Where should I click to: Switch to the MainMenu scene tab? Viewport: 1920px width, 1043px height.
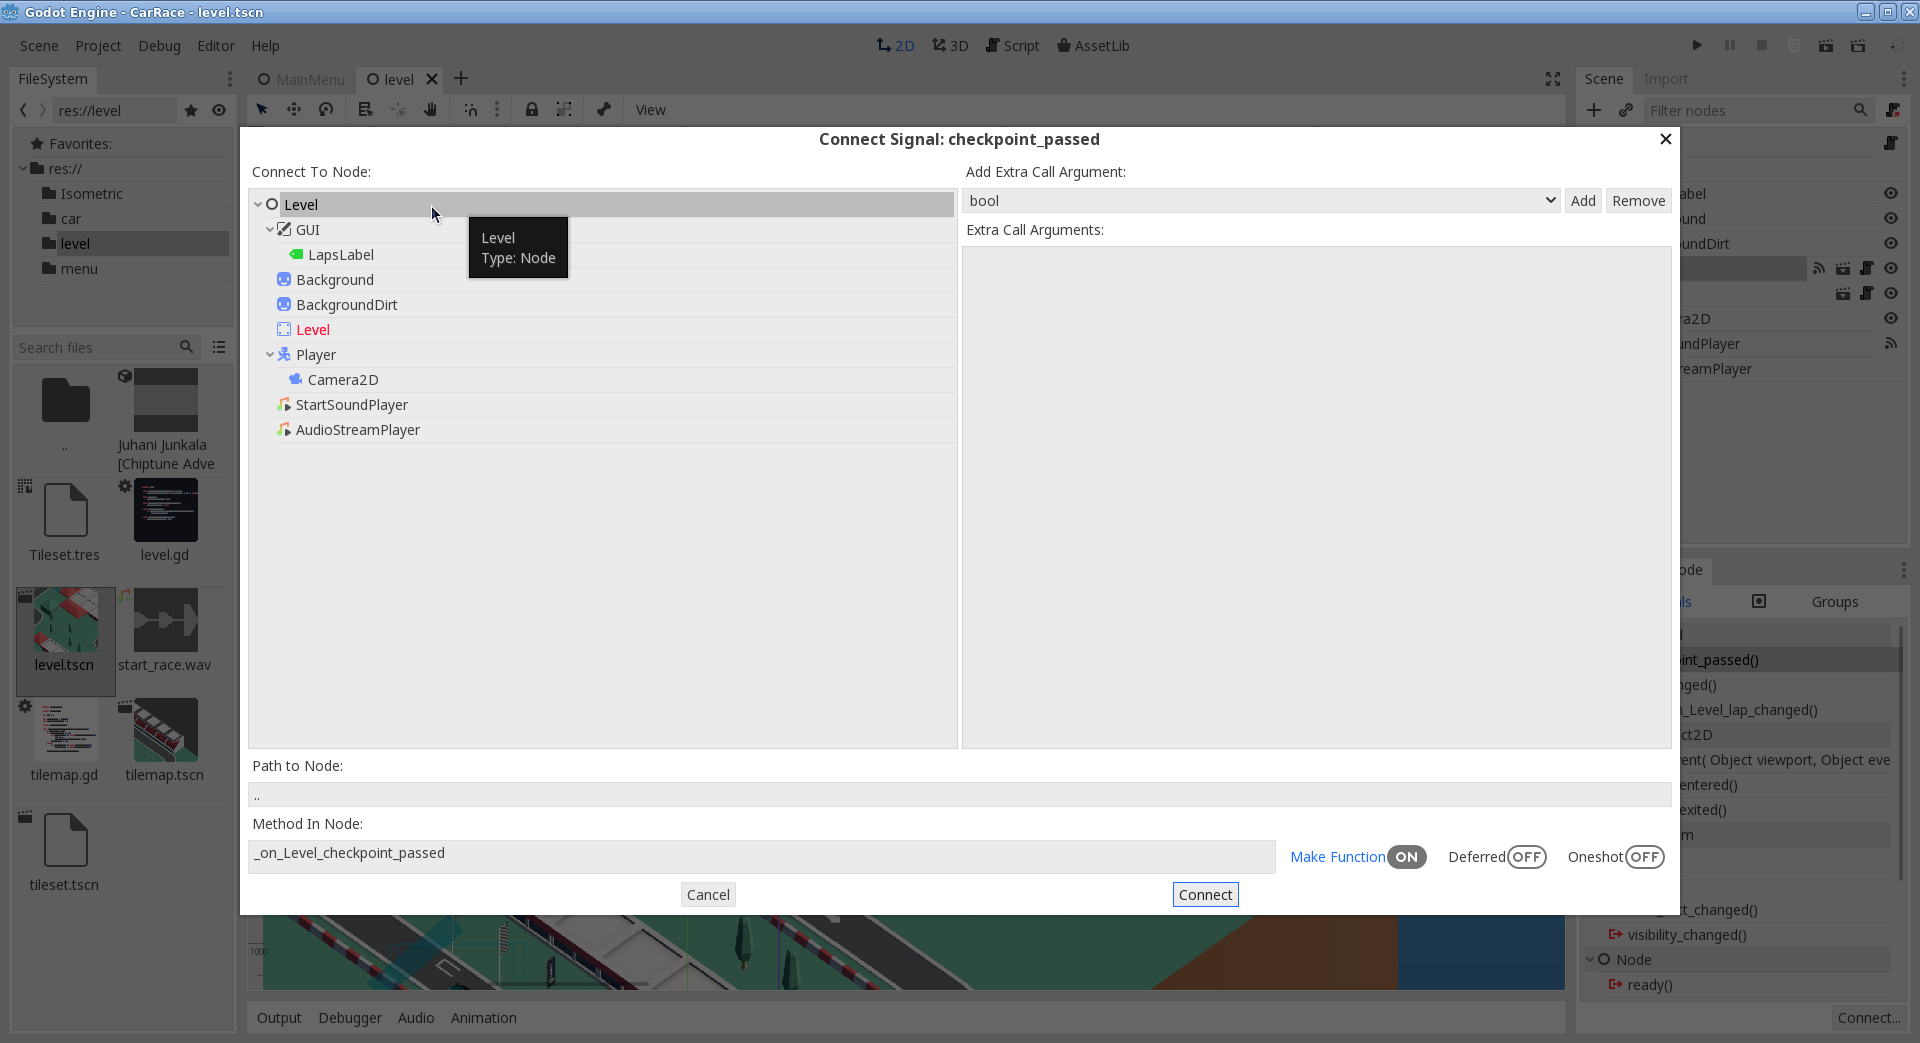(300, 79)
